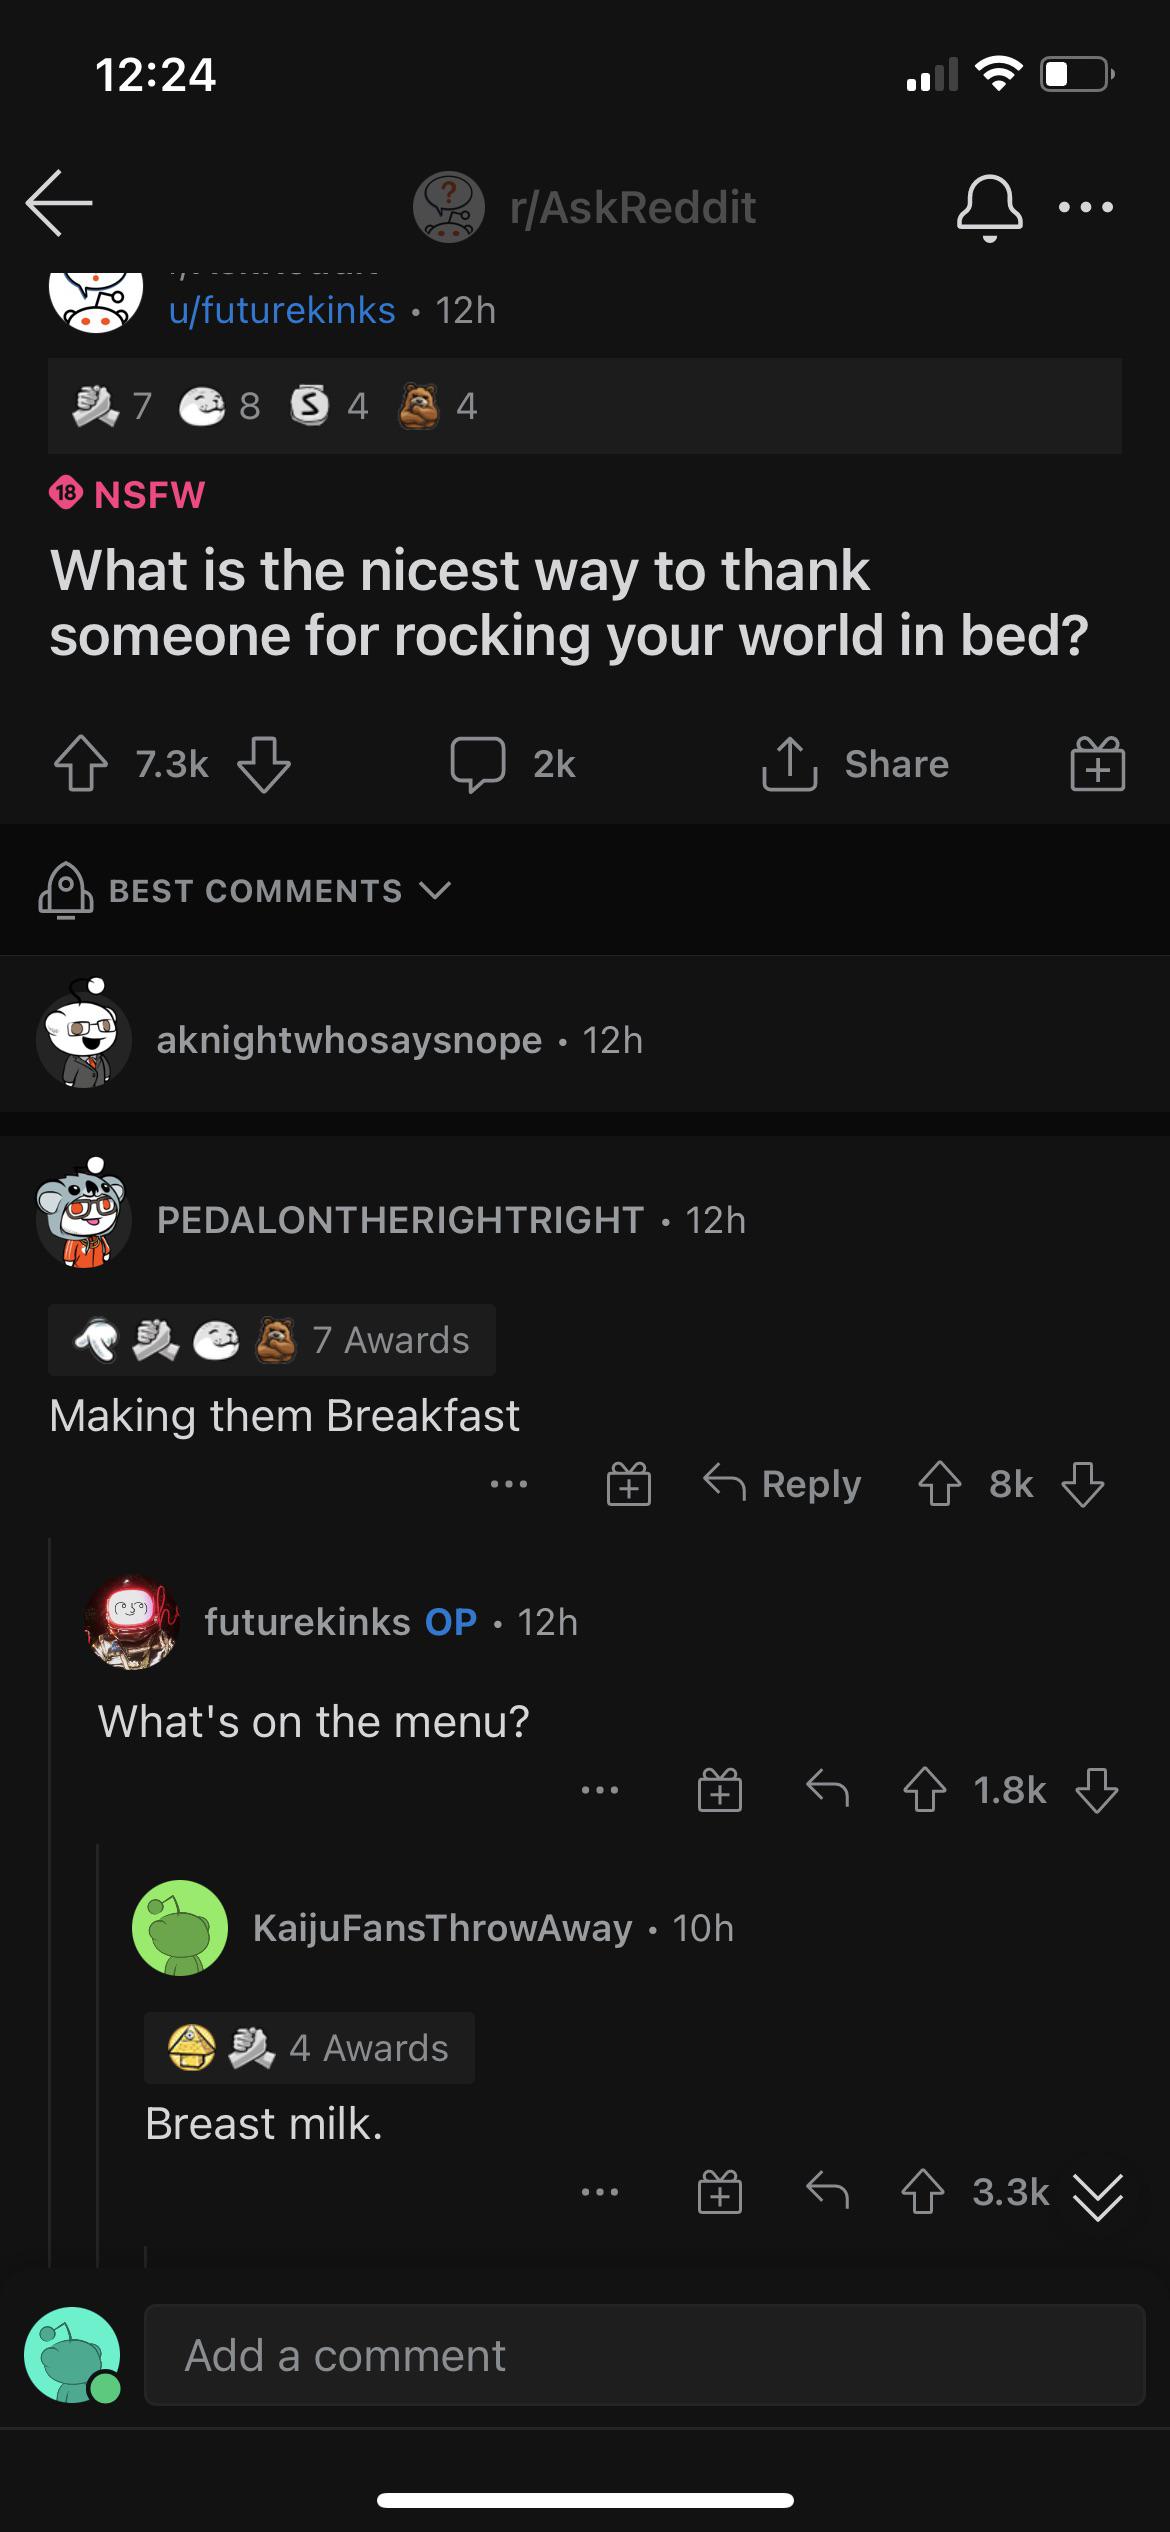
Task: Open the post's comments bubble icon
Action: 477,764
